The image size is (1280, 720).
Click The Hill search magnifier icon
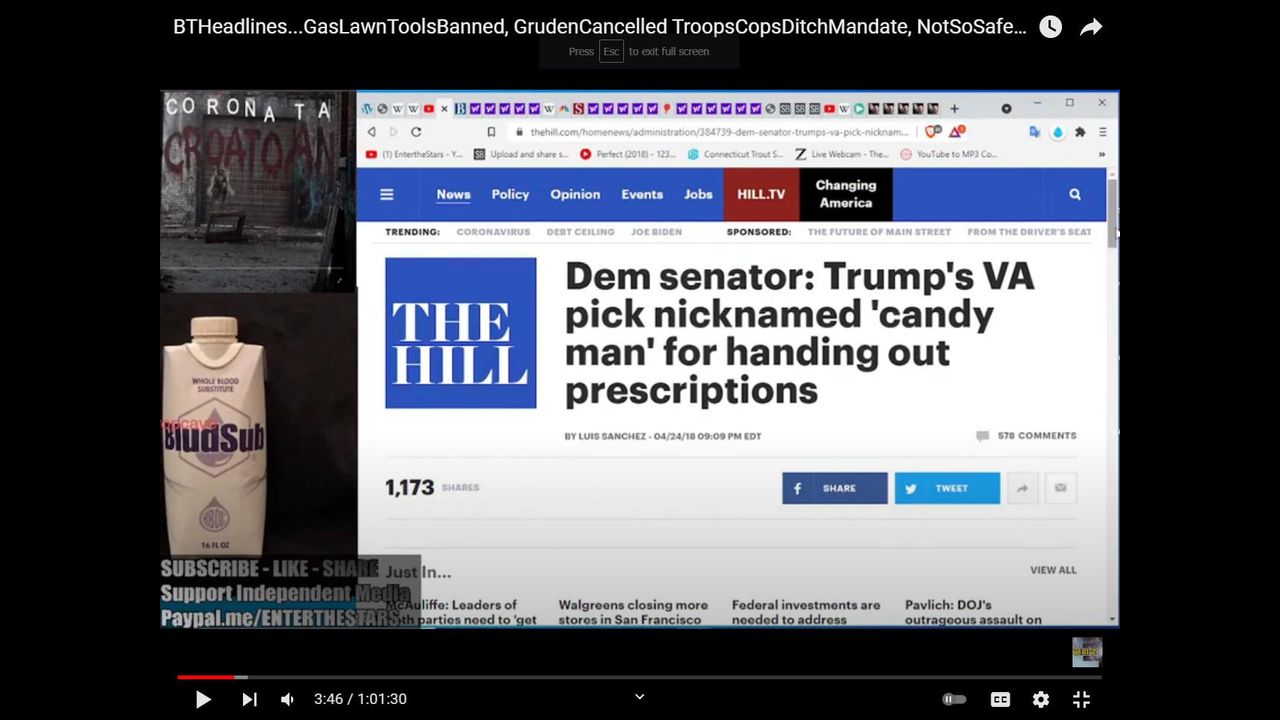click(1075, 194)
